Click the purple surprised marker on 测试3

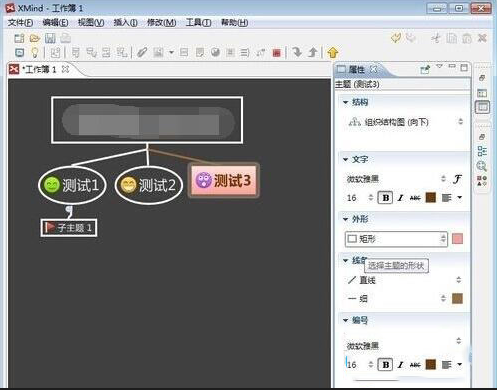pyautogui.click(x=203, y=180)
